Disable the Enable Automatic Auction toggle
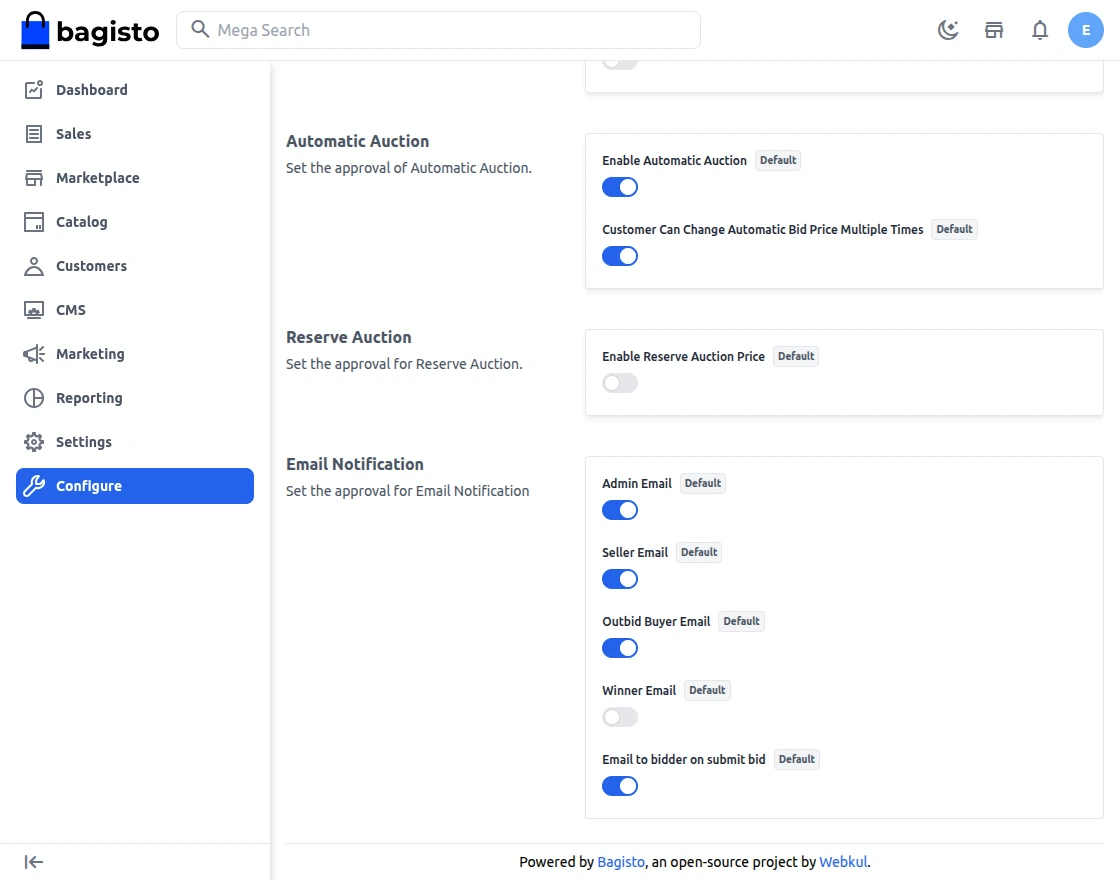This screenshot has width=1120, height=880. pyautogui.click(x=619, y=187)
